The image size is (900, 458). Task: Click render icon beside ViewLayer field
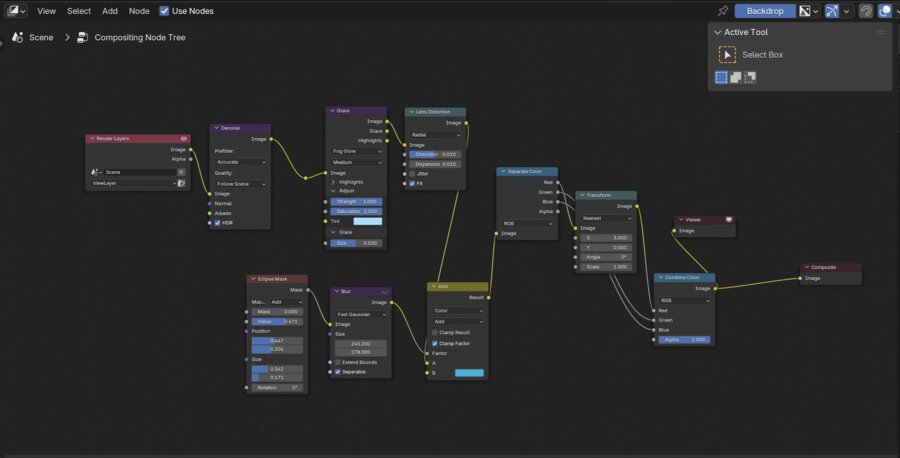181,183
